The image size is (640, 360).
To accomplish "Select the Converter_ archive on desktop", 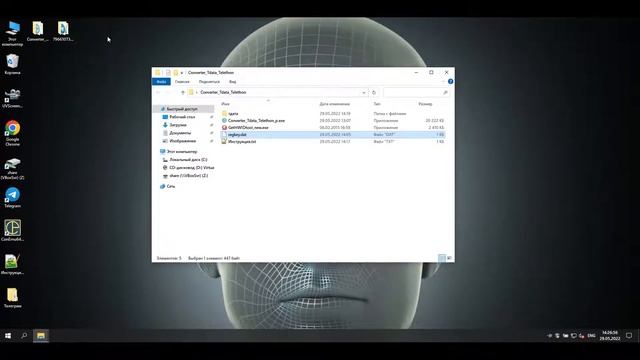I will [x=38, y=31].
